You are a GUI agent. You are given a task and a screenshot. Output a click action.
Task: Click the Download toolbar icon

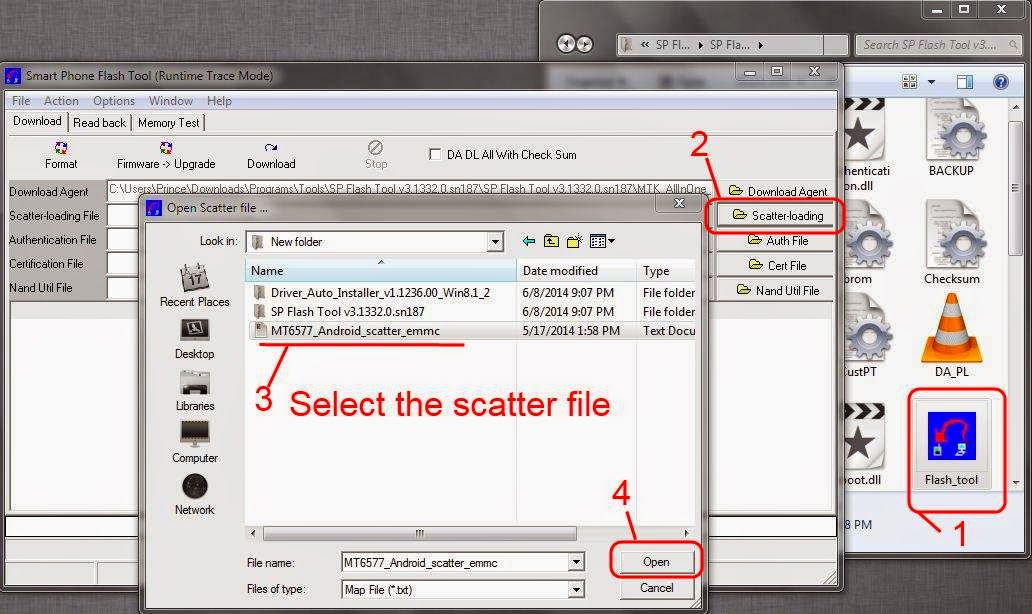tap(271, 155)
